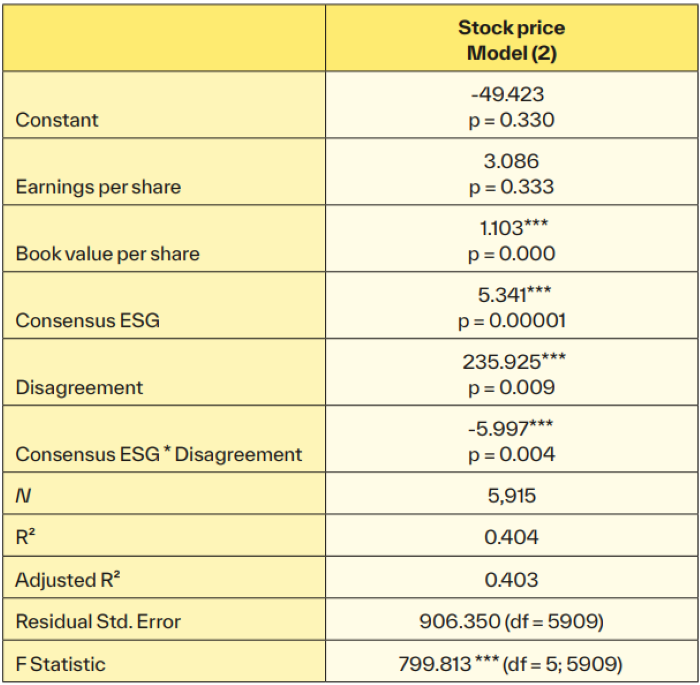Click the Consensus ESG * Disagreement label

click(x=158, y=455)
